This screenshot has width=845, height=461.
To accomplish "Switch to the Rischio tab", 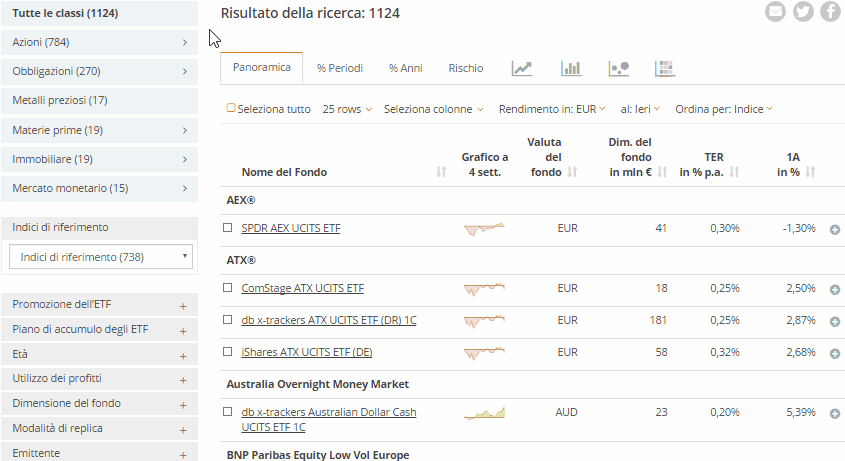I will click(x=466, y=68).
